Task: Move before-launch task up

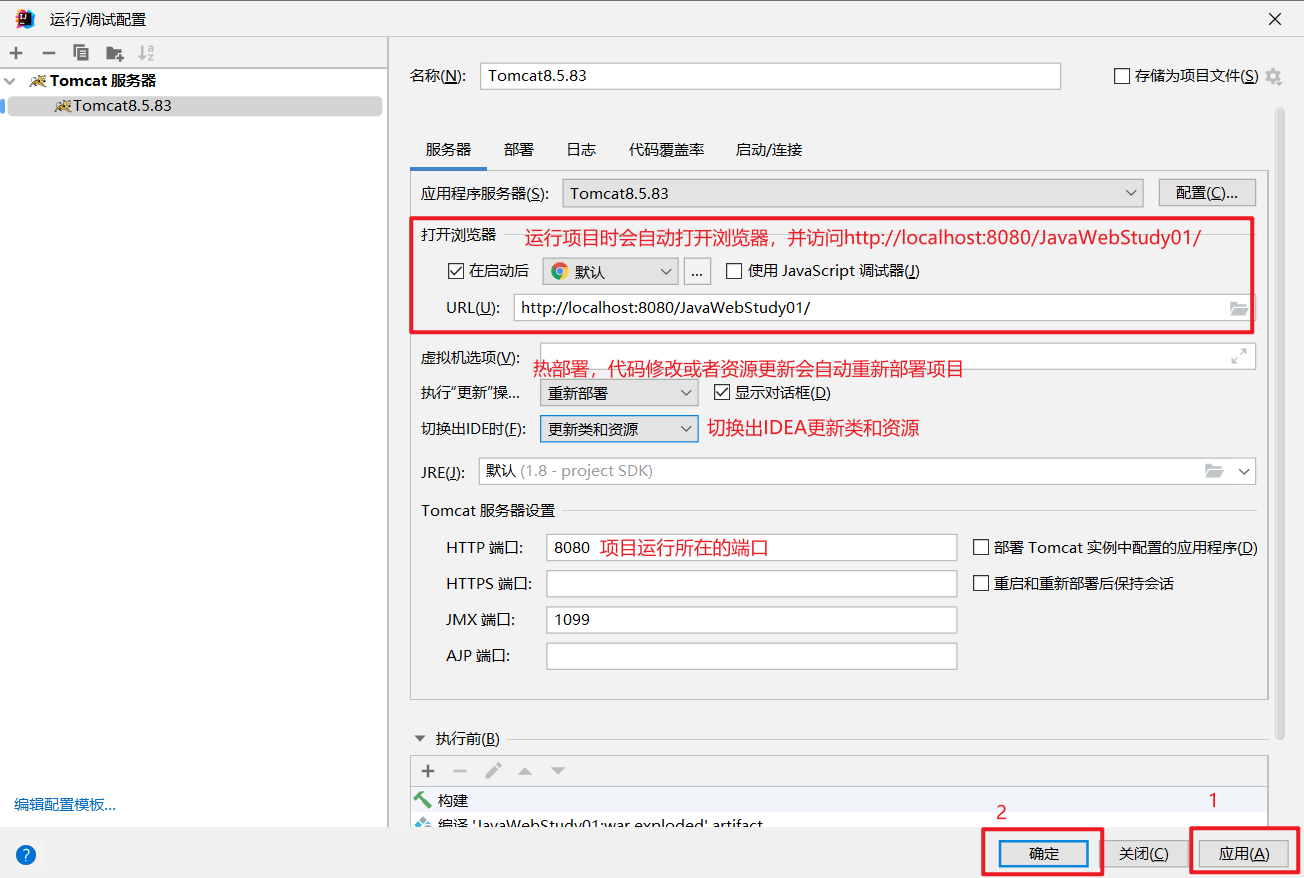Action: (x=525, y=771)
